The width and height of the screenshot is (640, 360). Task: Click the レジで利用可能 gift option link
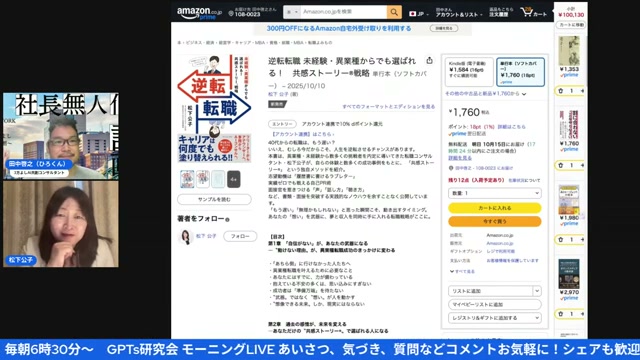(500, 251)
